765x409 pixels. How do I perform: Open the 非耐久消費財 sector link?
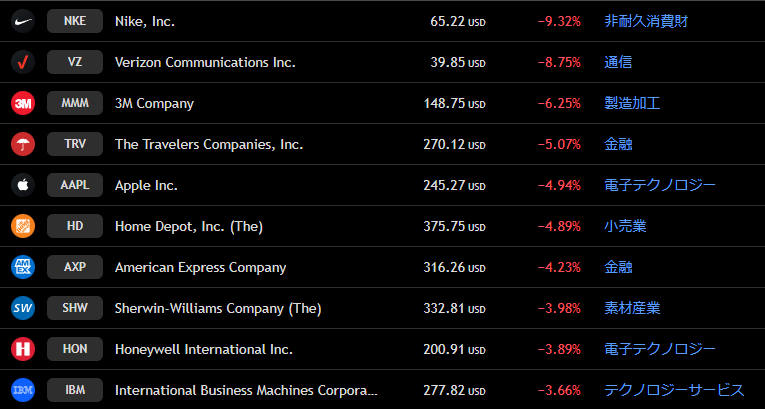tap(645, 21)
